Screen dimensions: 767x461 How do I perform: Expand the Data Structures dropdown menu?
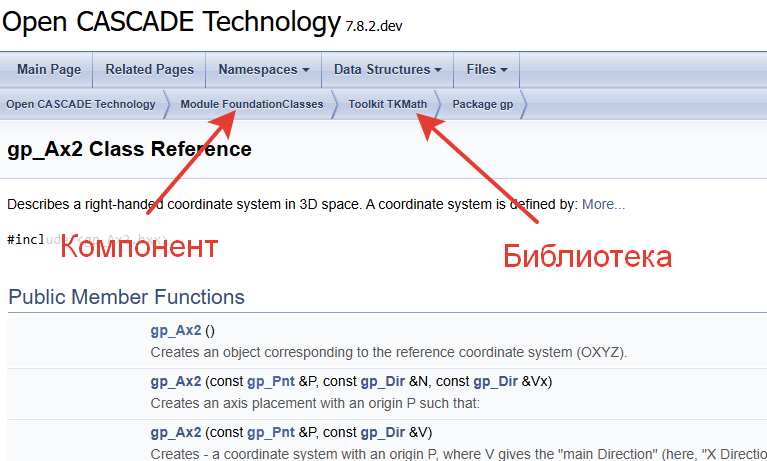click(x=387, y=69)
